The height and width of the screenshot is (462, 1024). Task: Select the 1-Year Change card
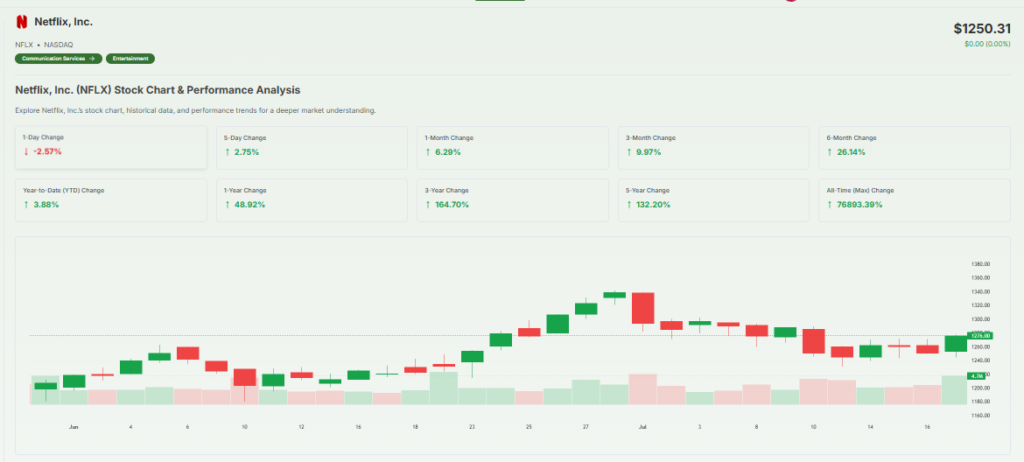pyautogui.click(x=311, y=199)
